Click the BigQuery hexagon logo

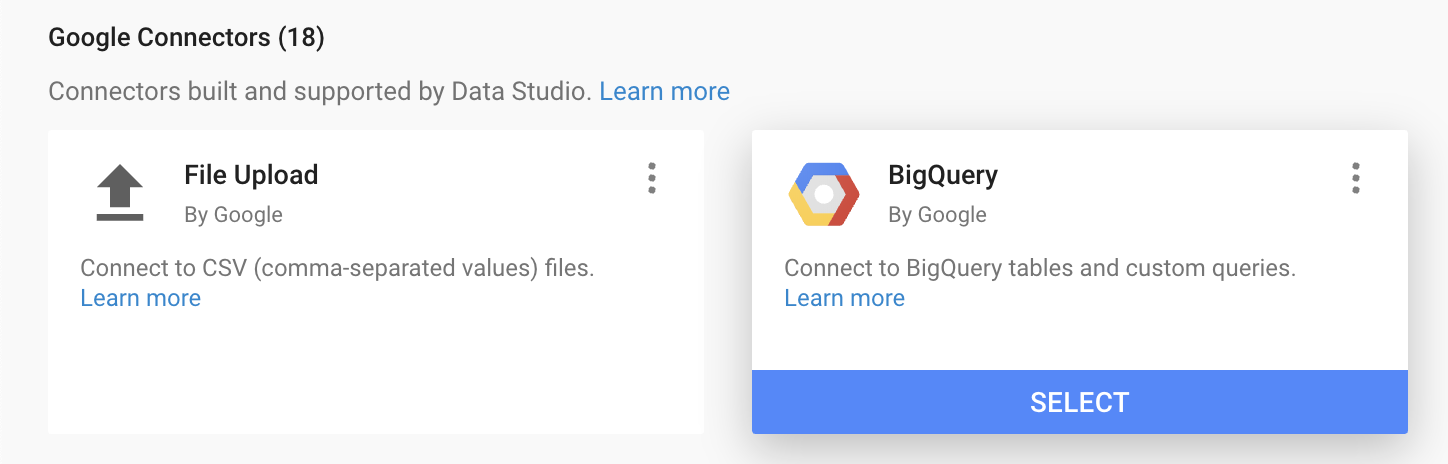[823, 194]
